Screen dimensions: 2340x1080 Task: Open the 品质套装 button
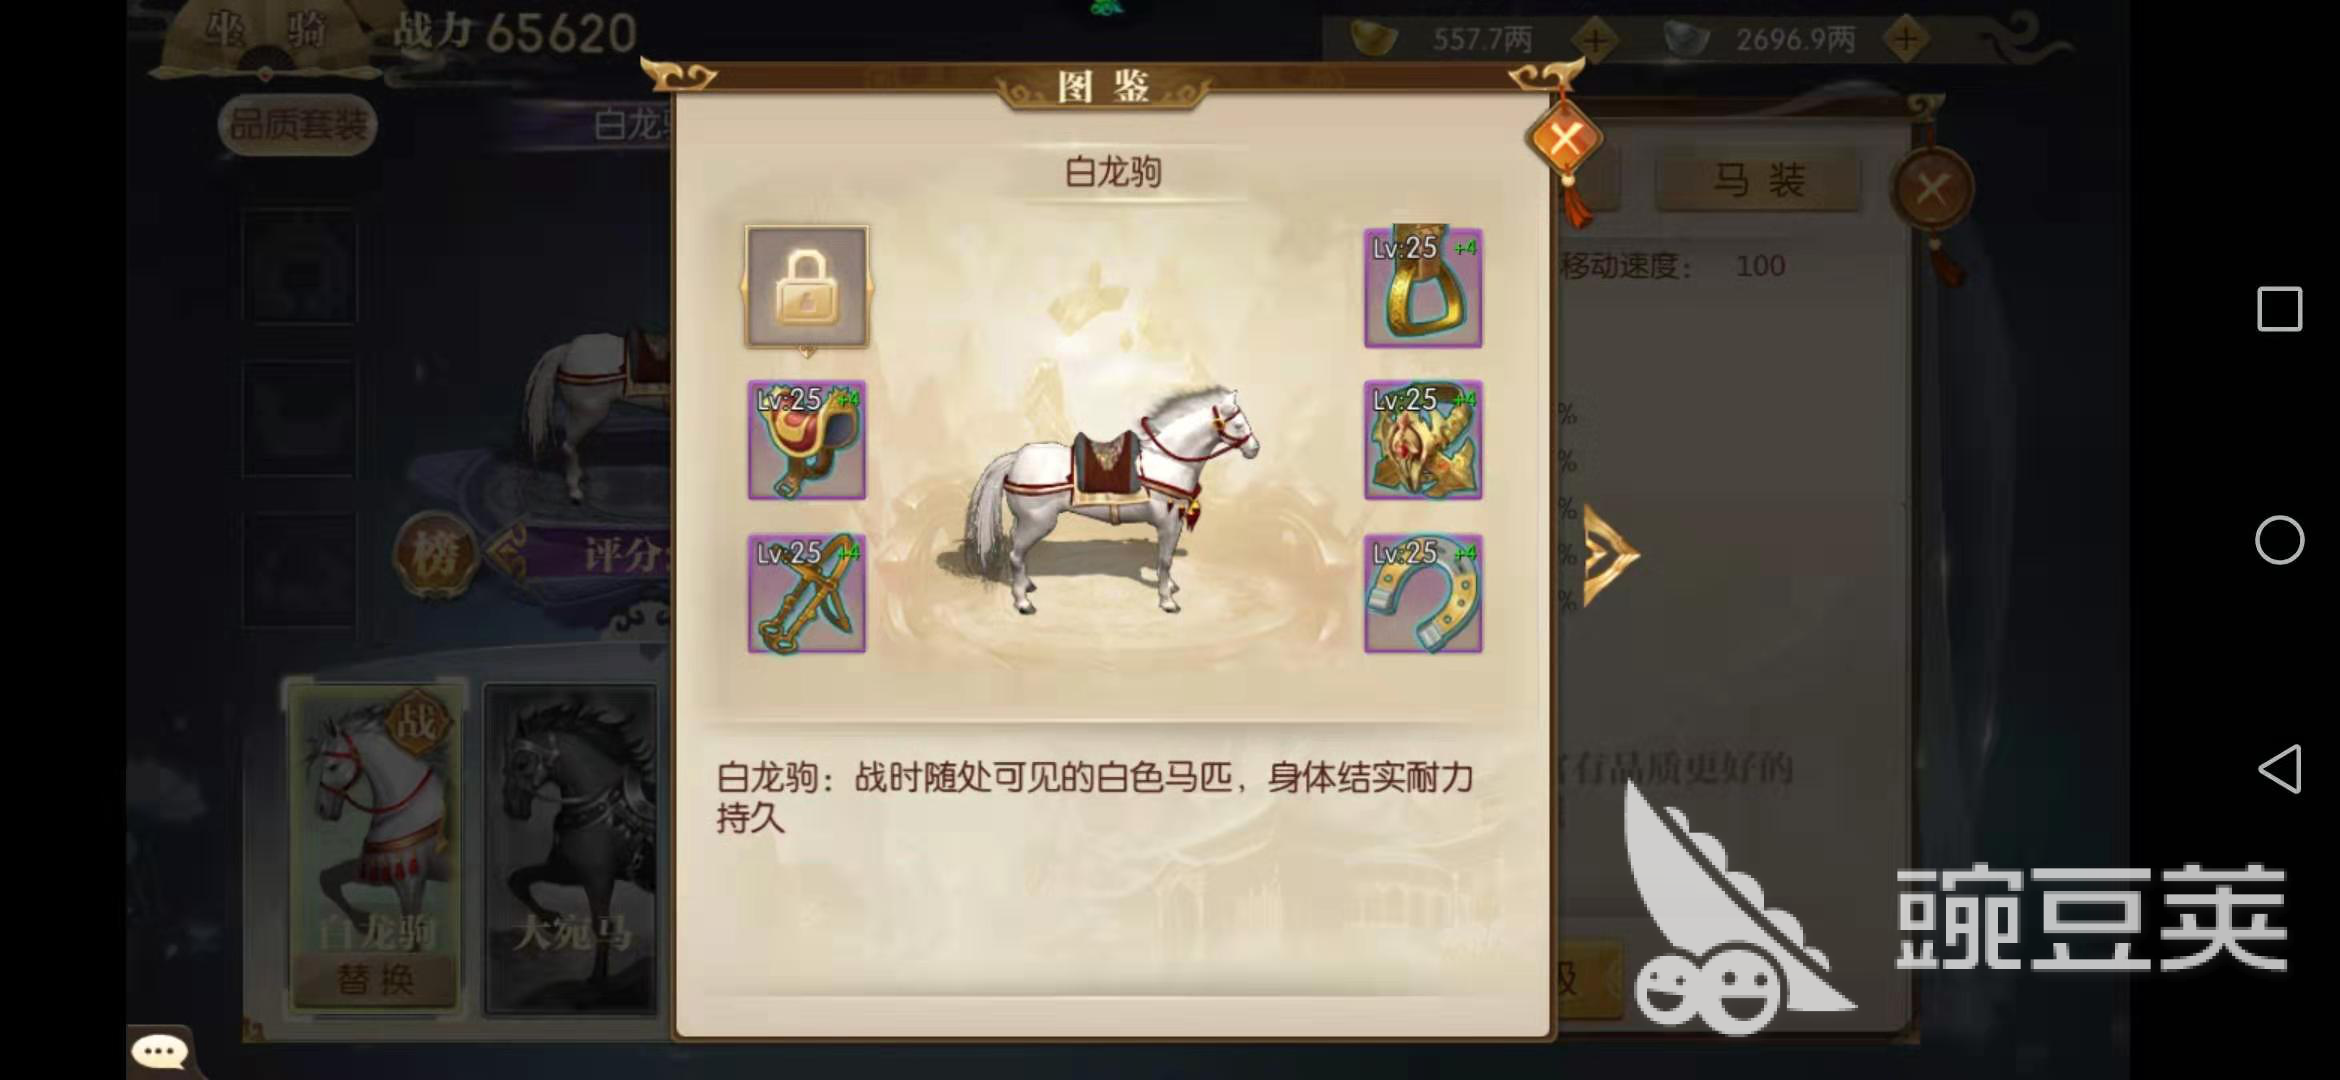click(297, 125)
